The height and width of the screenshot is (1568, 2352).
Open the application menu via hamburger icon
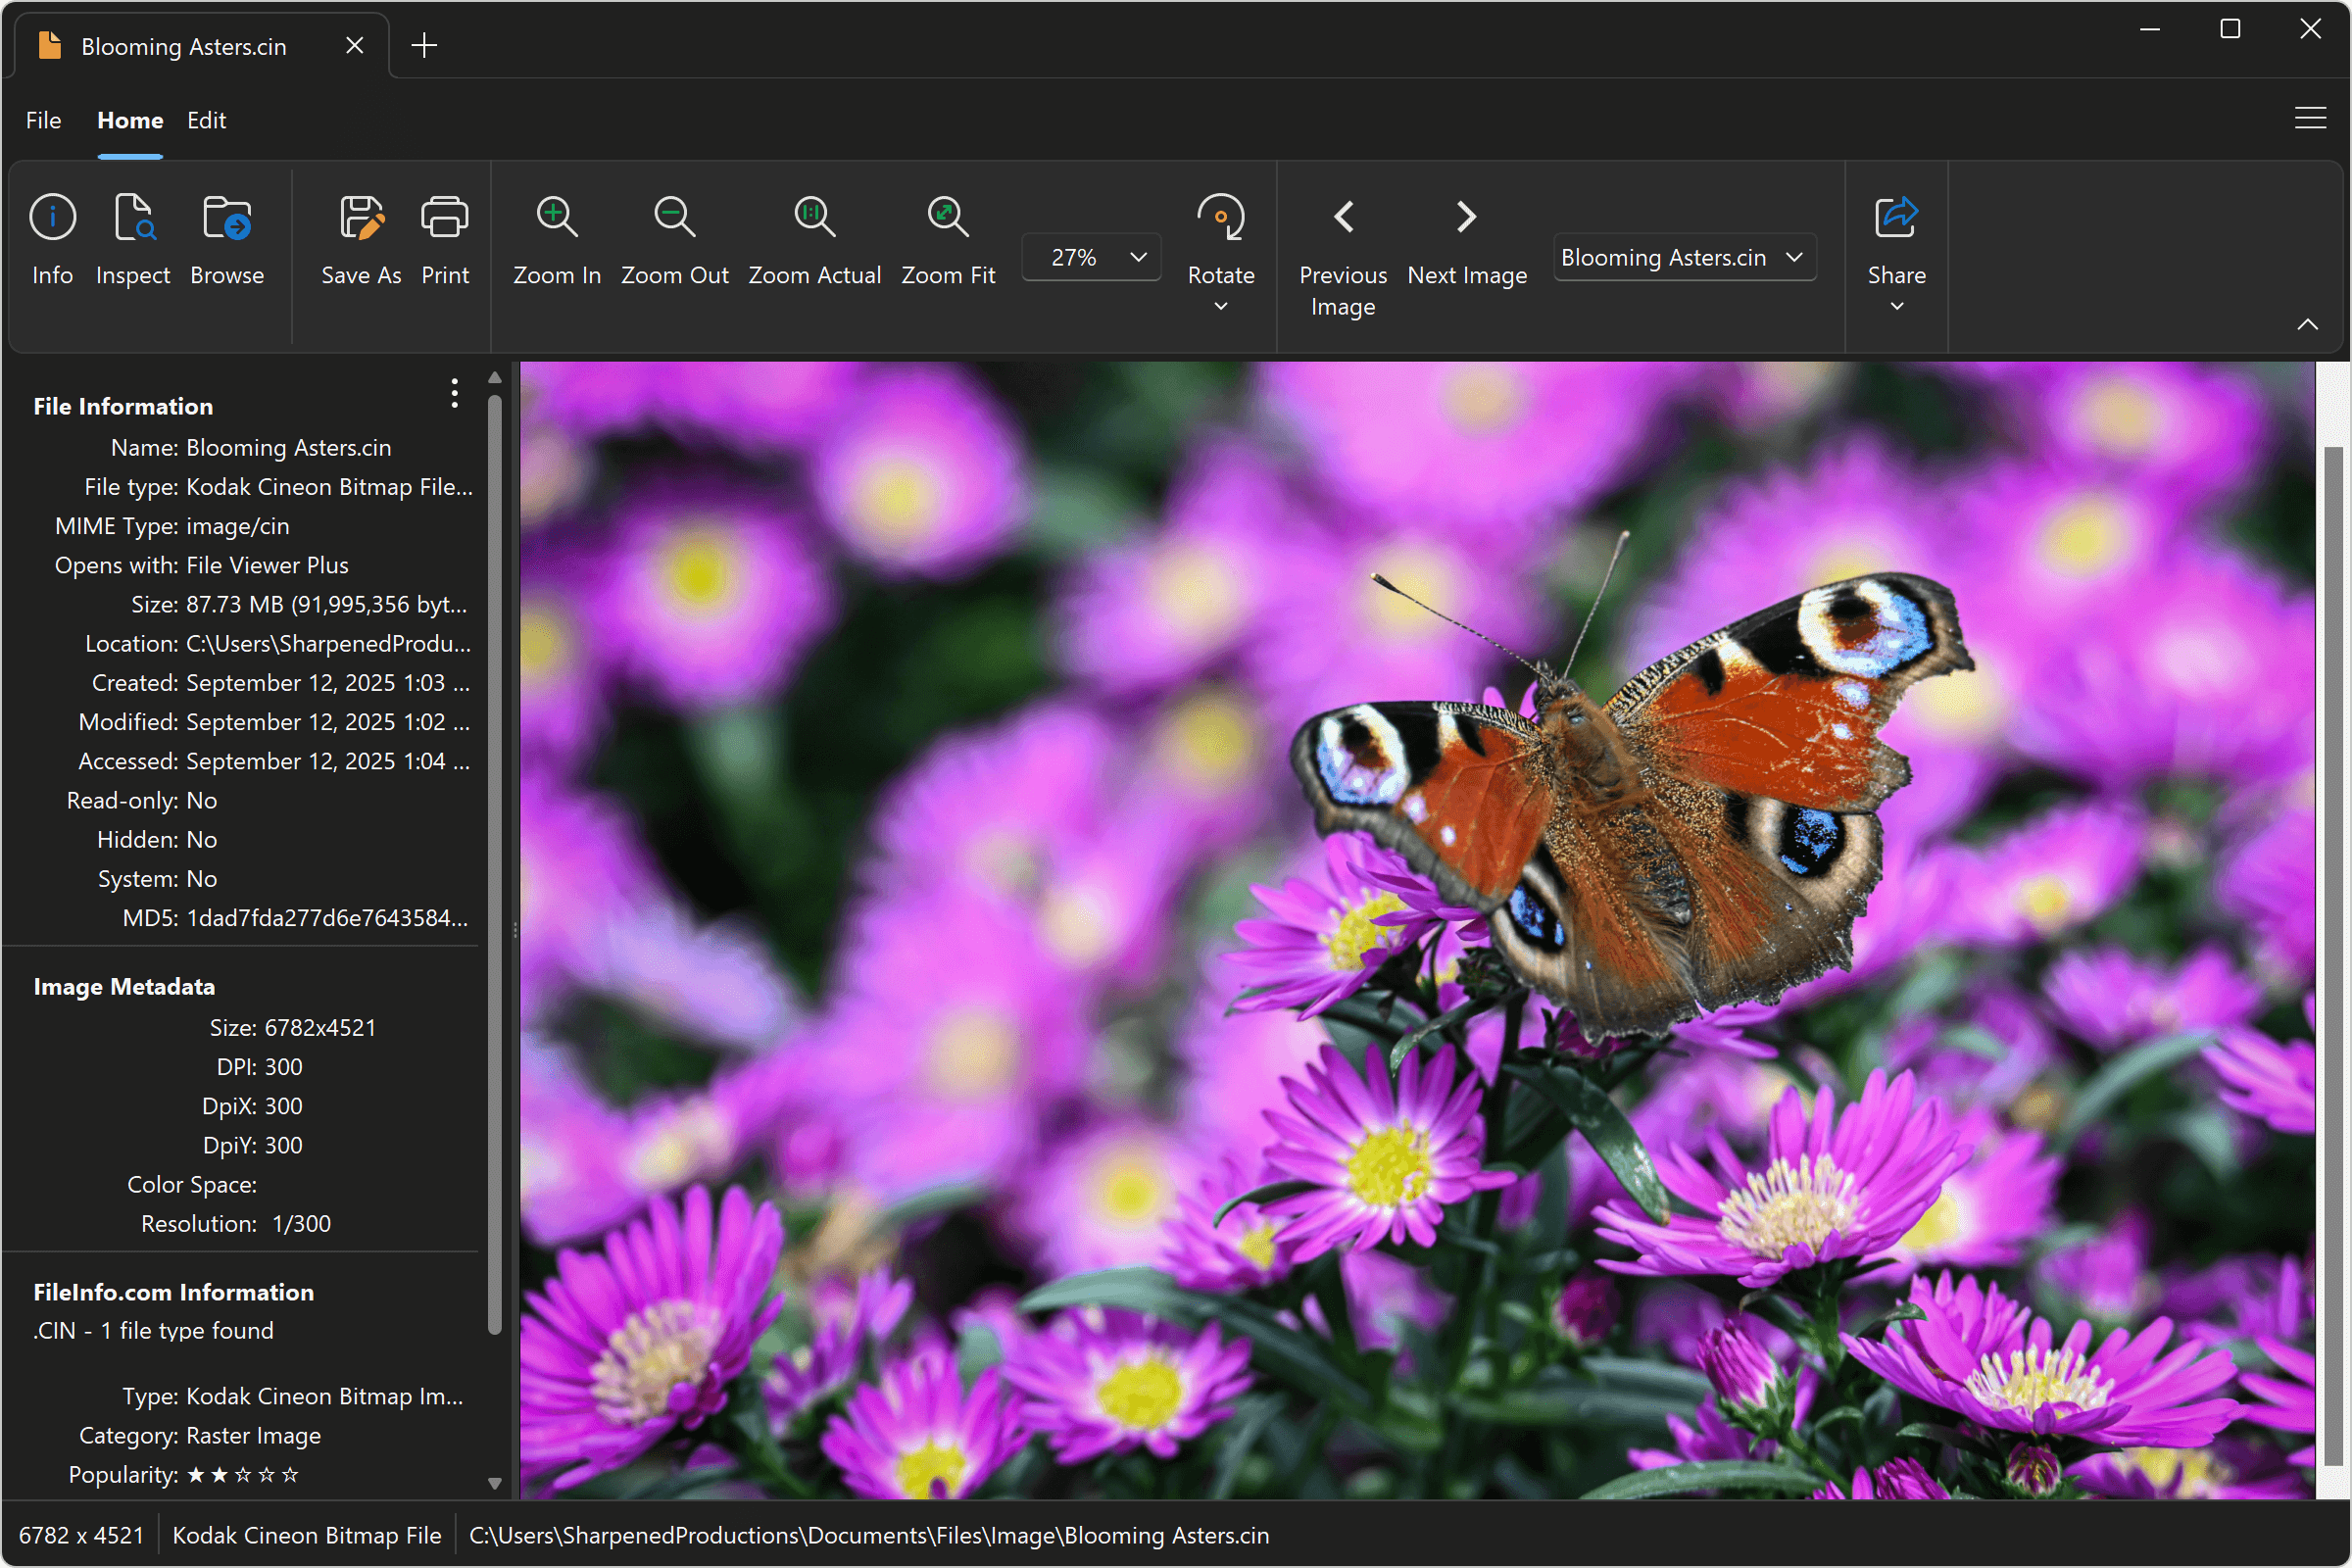coord(2310,118)
